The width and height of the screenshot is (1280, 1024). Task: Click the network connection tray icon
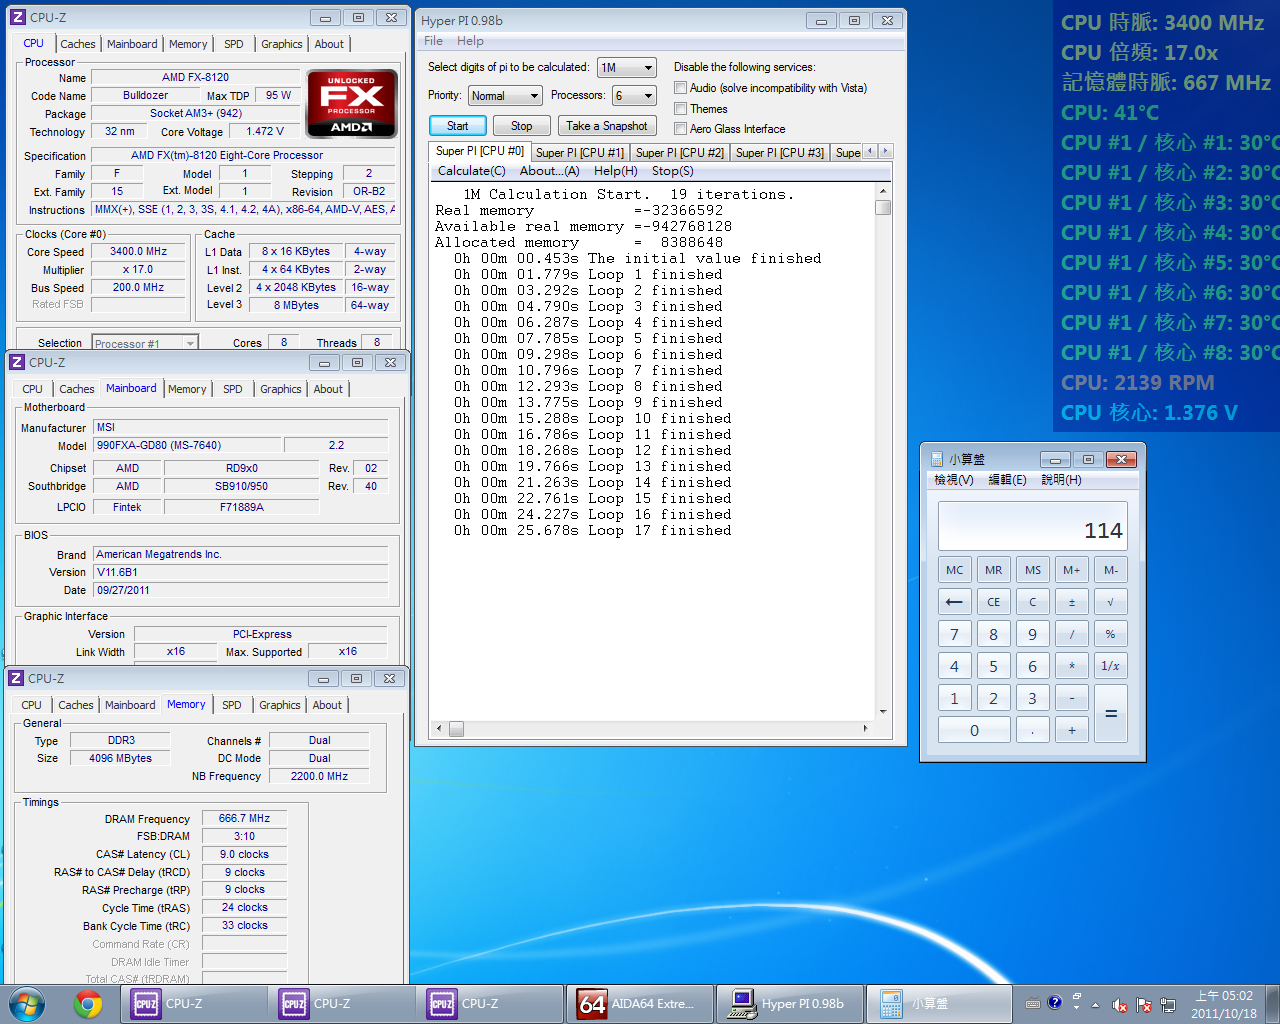pyautogui.click(x=1167, y=1005)
